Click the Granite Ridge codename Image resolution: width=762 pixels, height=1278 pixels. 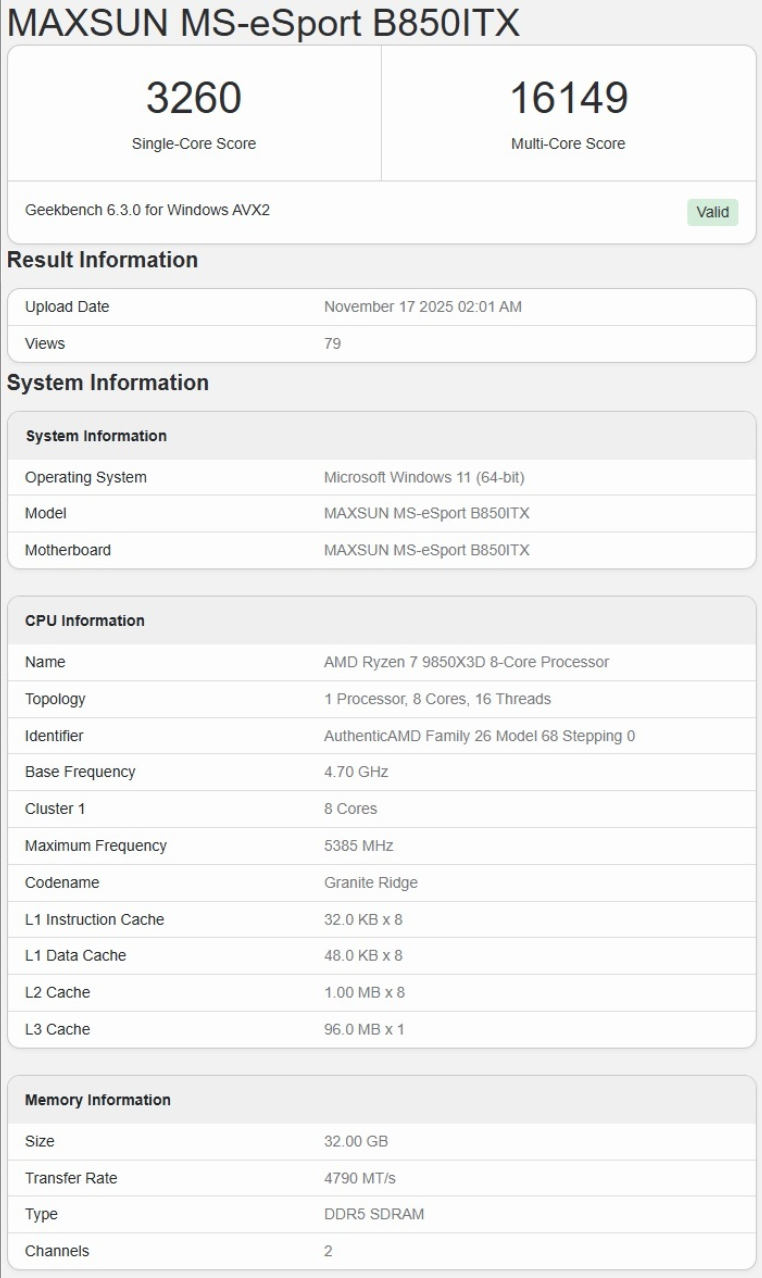tap(370, 883)
